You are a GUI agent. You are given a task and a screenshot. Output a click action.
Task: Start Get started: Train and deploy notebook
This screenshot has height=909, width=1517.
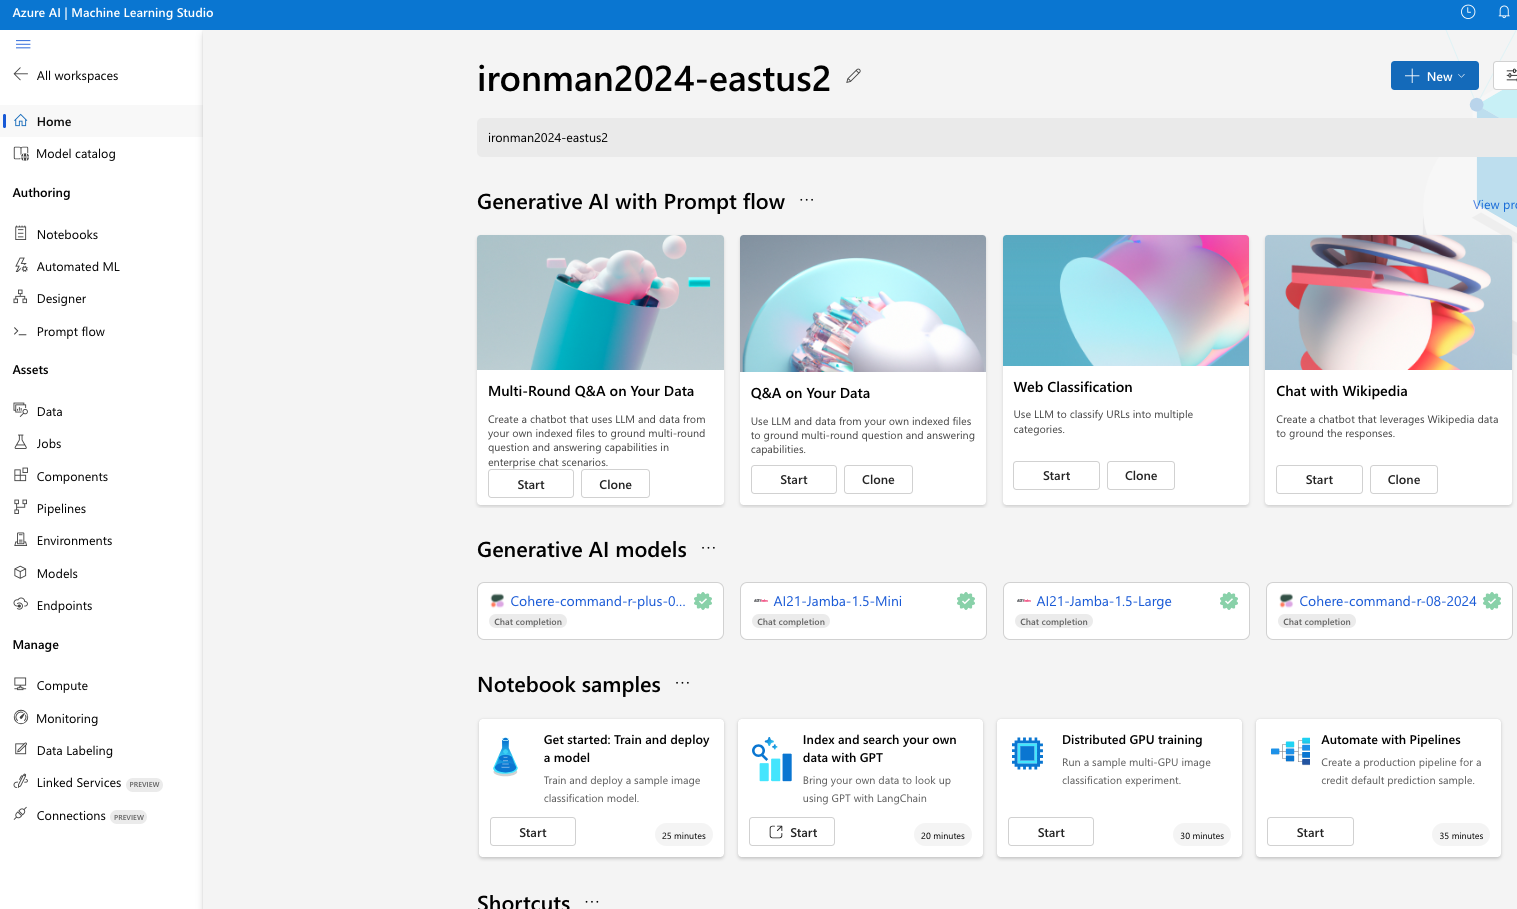coord(533,832)
